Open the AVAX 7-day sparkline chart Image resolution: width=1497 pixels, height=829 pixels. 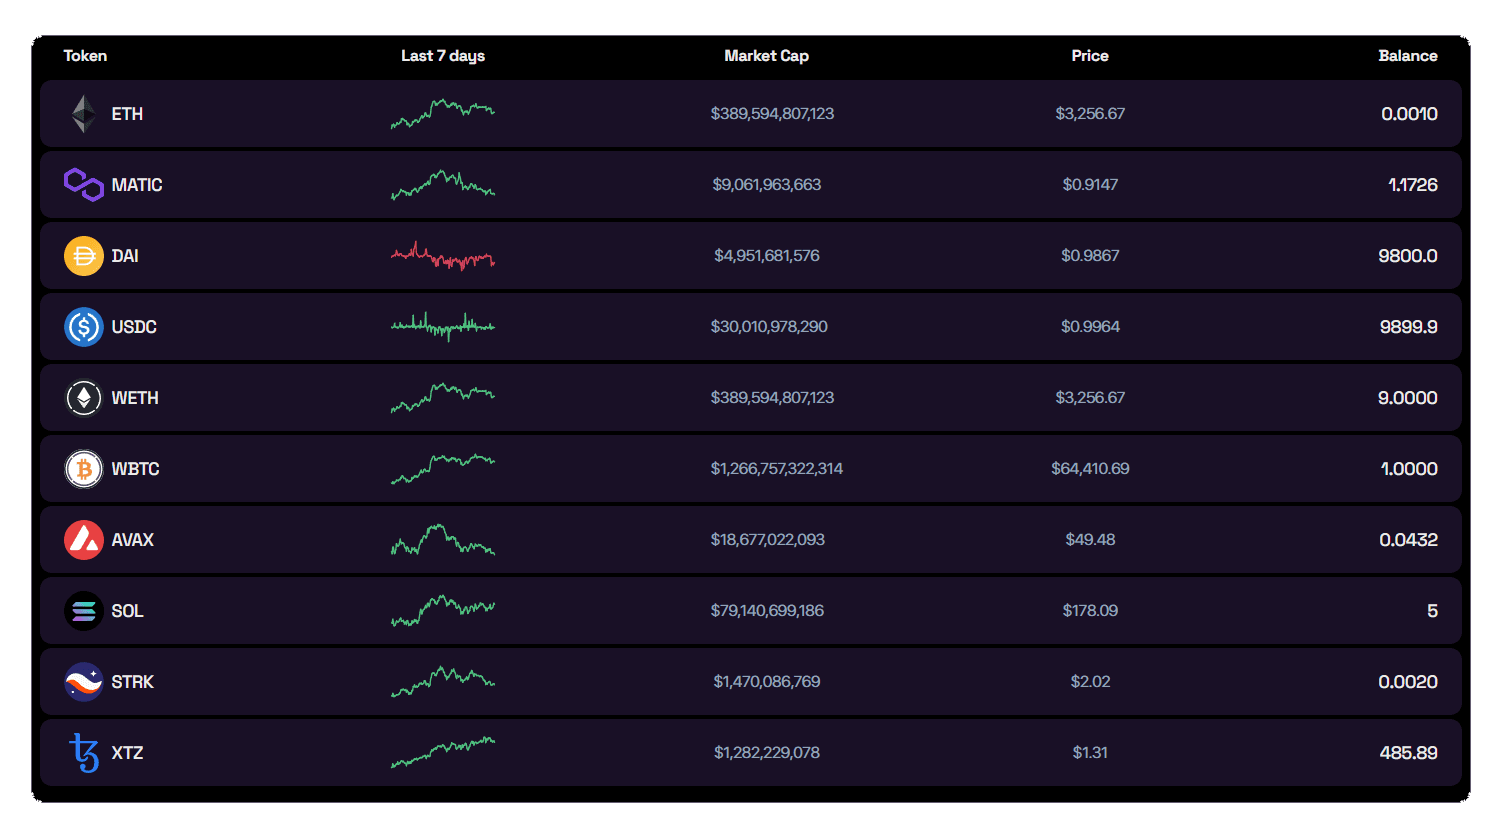[443, 540]
